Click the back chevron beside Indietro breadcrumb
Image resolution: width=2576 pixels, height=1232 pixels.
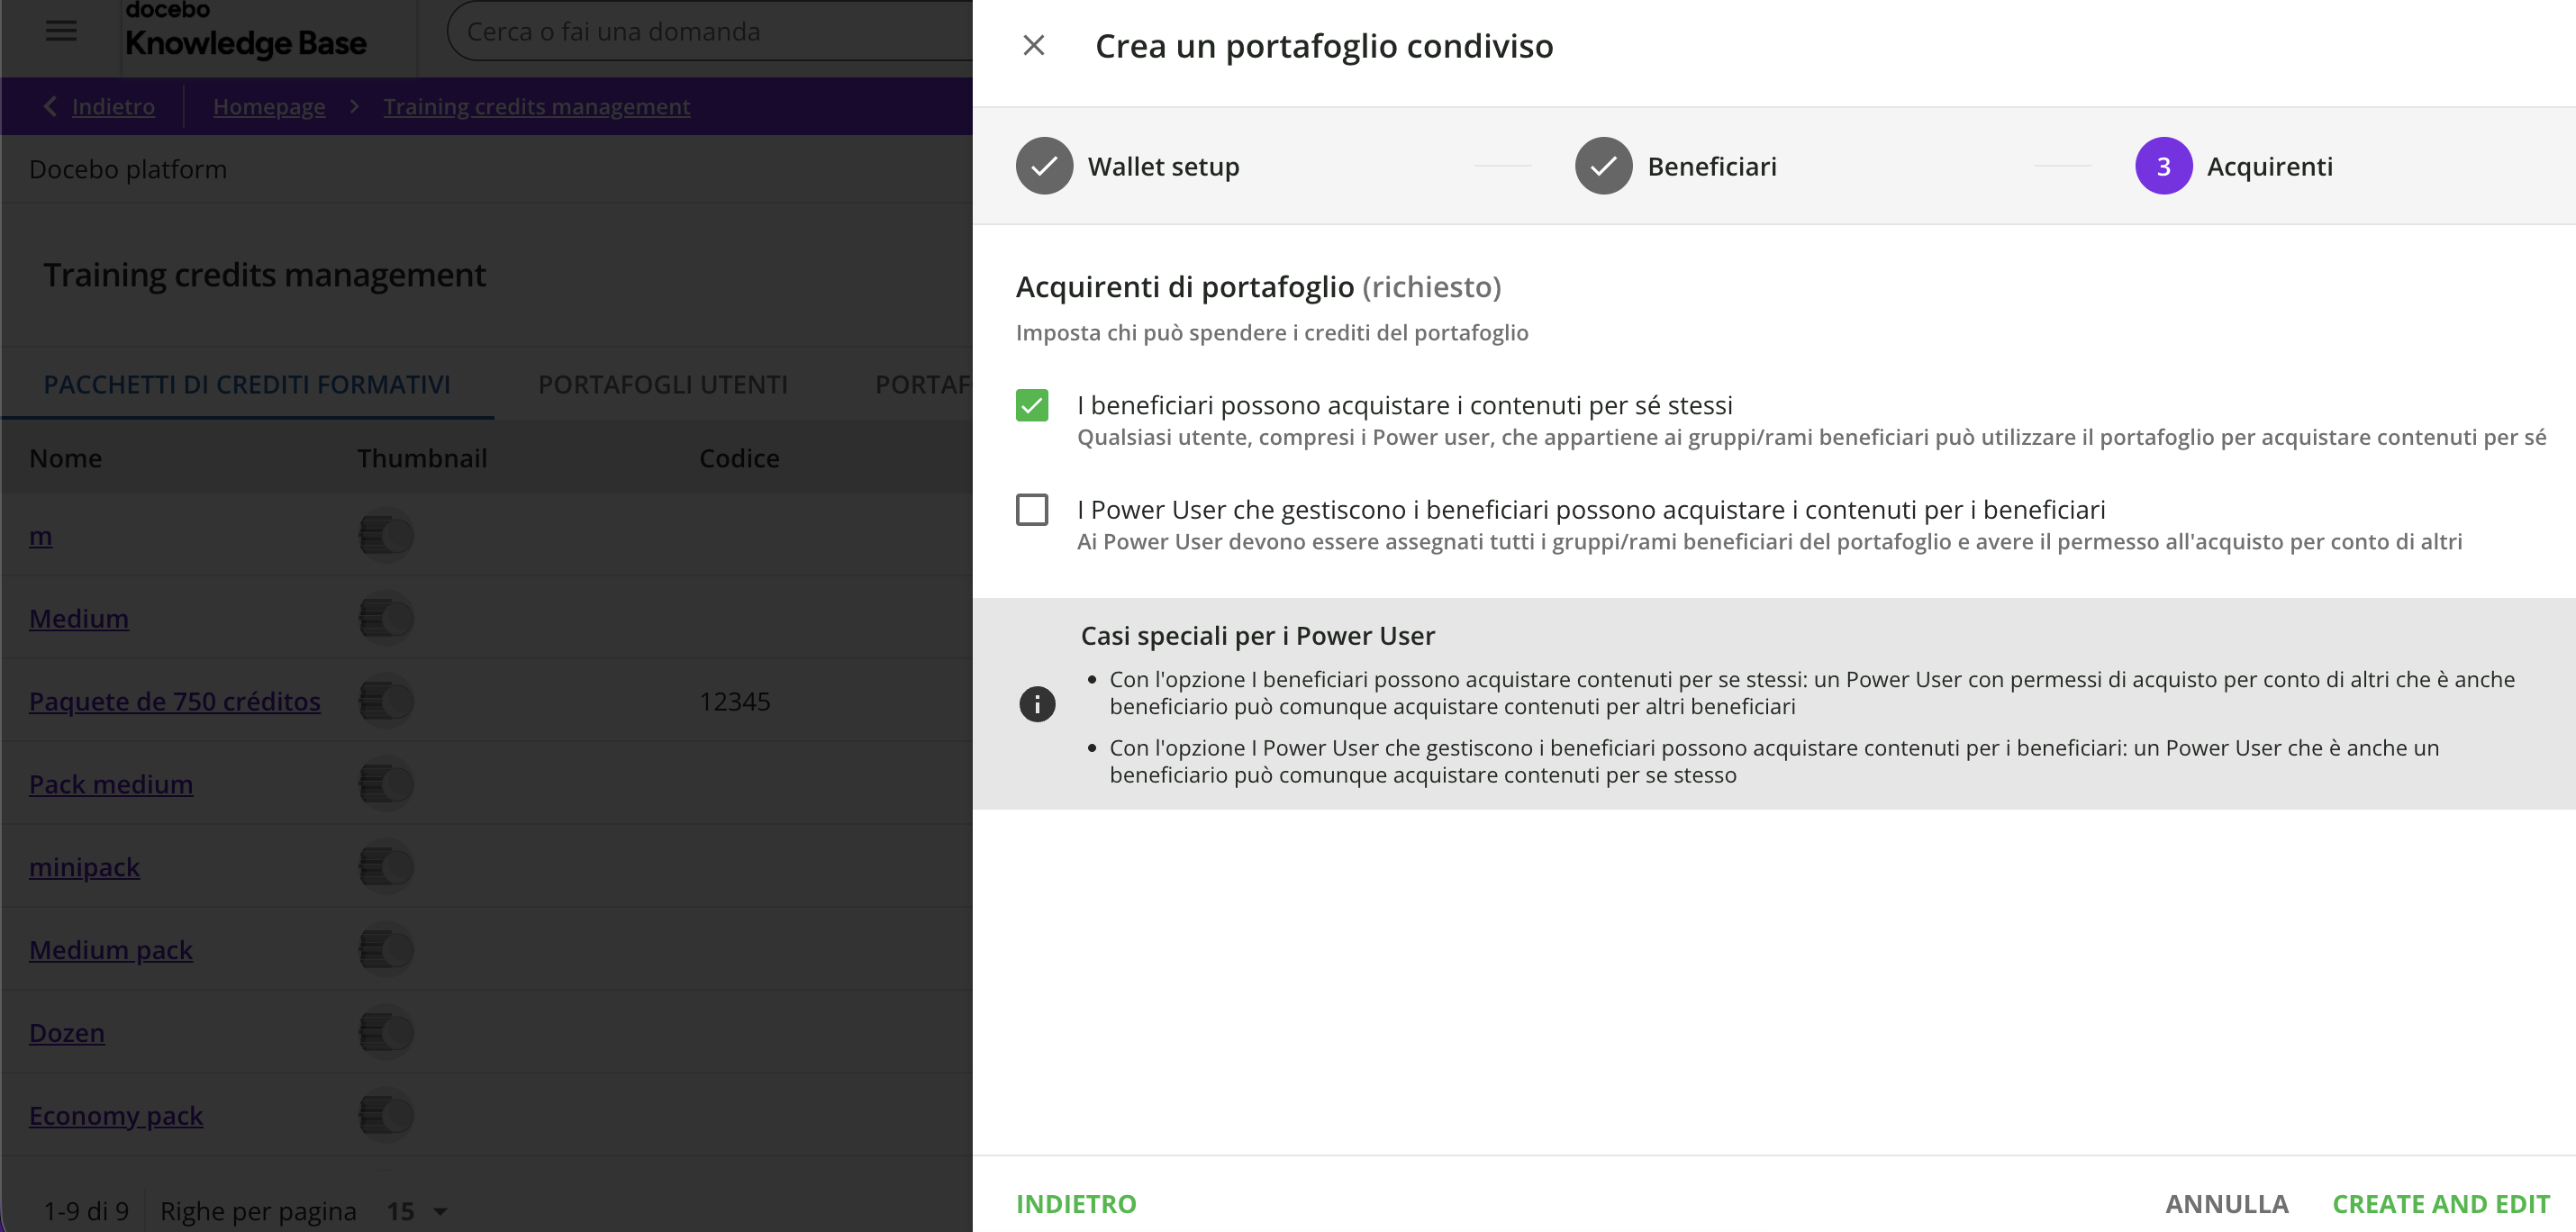[50, 106]
